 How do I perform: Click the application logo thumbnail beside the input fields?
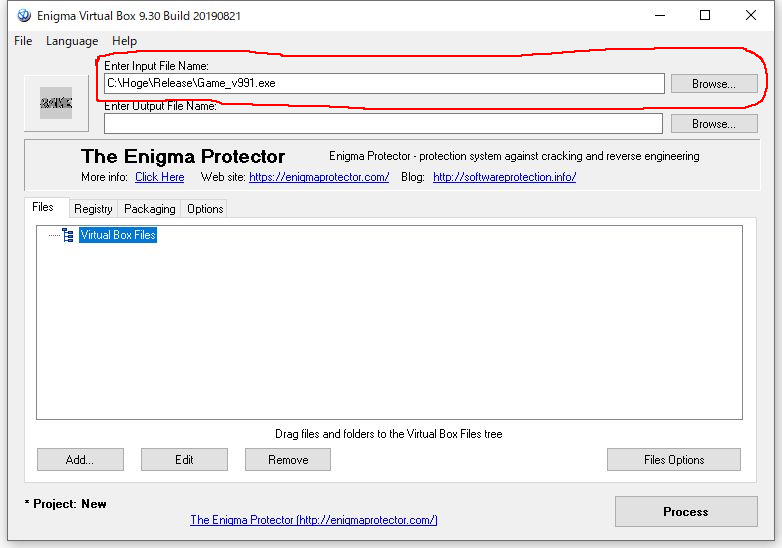(56, 103)
